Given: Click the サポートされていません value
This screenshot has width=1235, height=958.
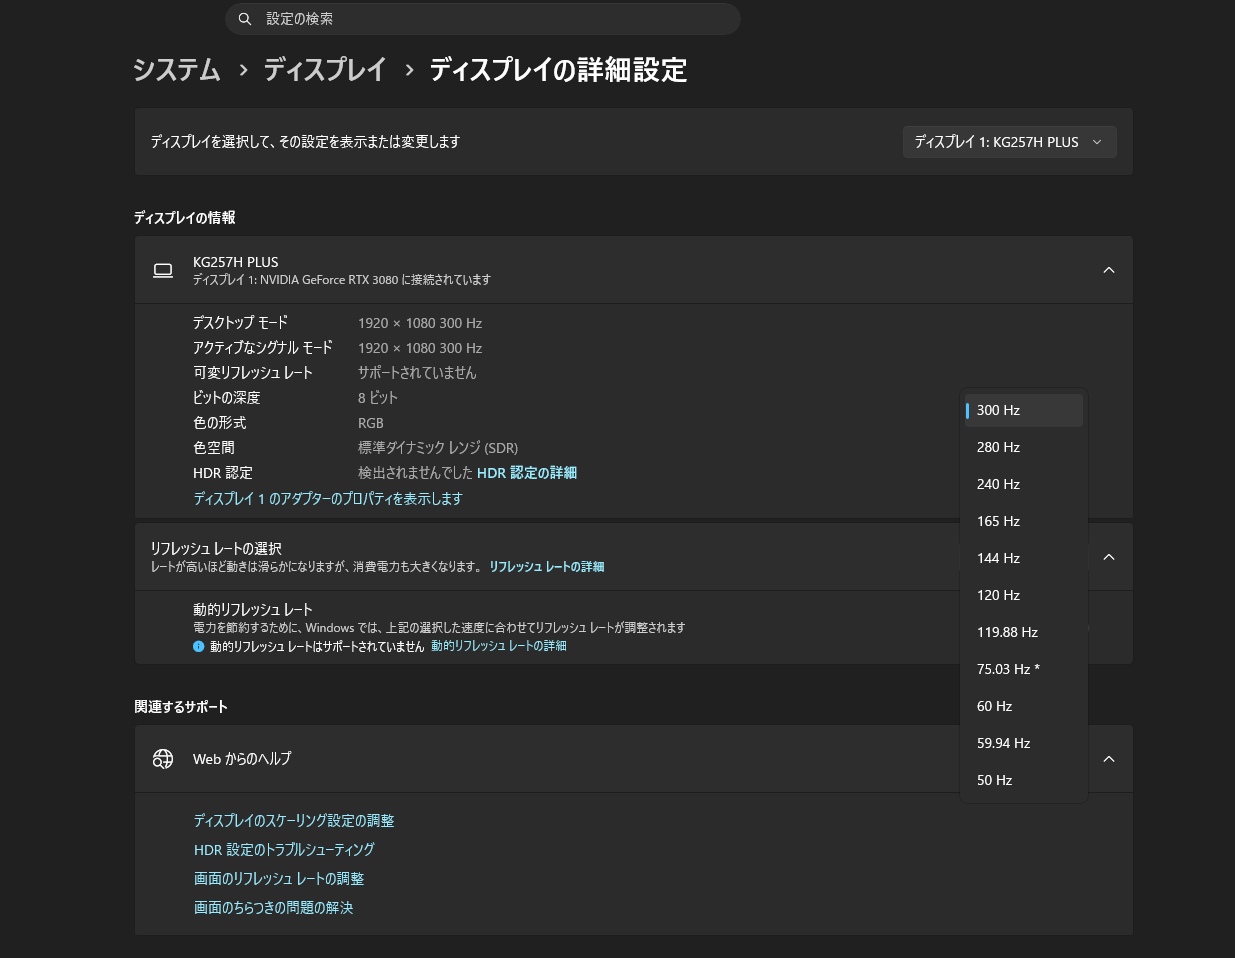Looking at the screenshot, I should coord(417,372).
